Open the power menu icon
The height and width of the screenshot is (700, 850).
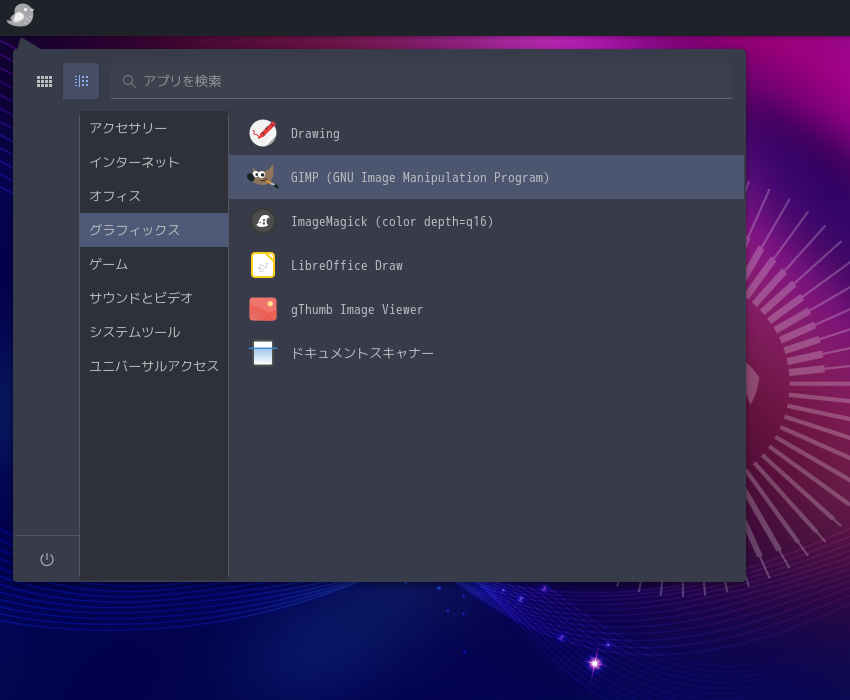pyautogui.click(x=47, y=559)
